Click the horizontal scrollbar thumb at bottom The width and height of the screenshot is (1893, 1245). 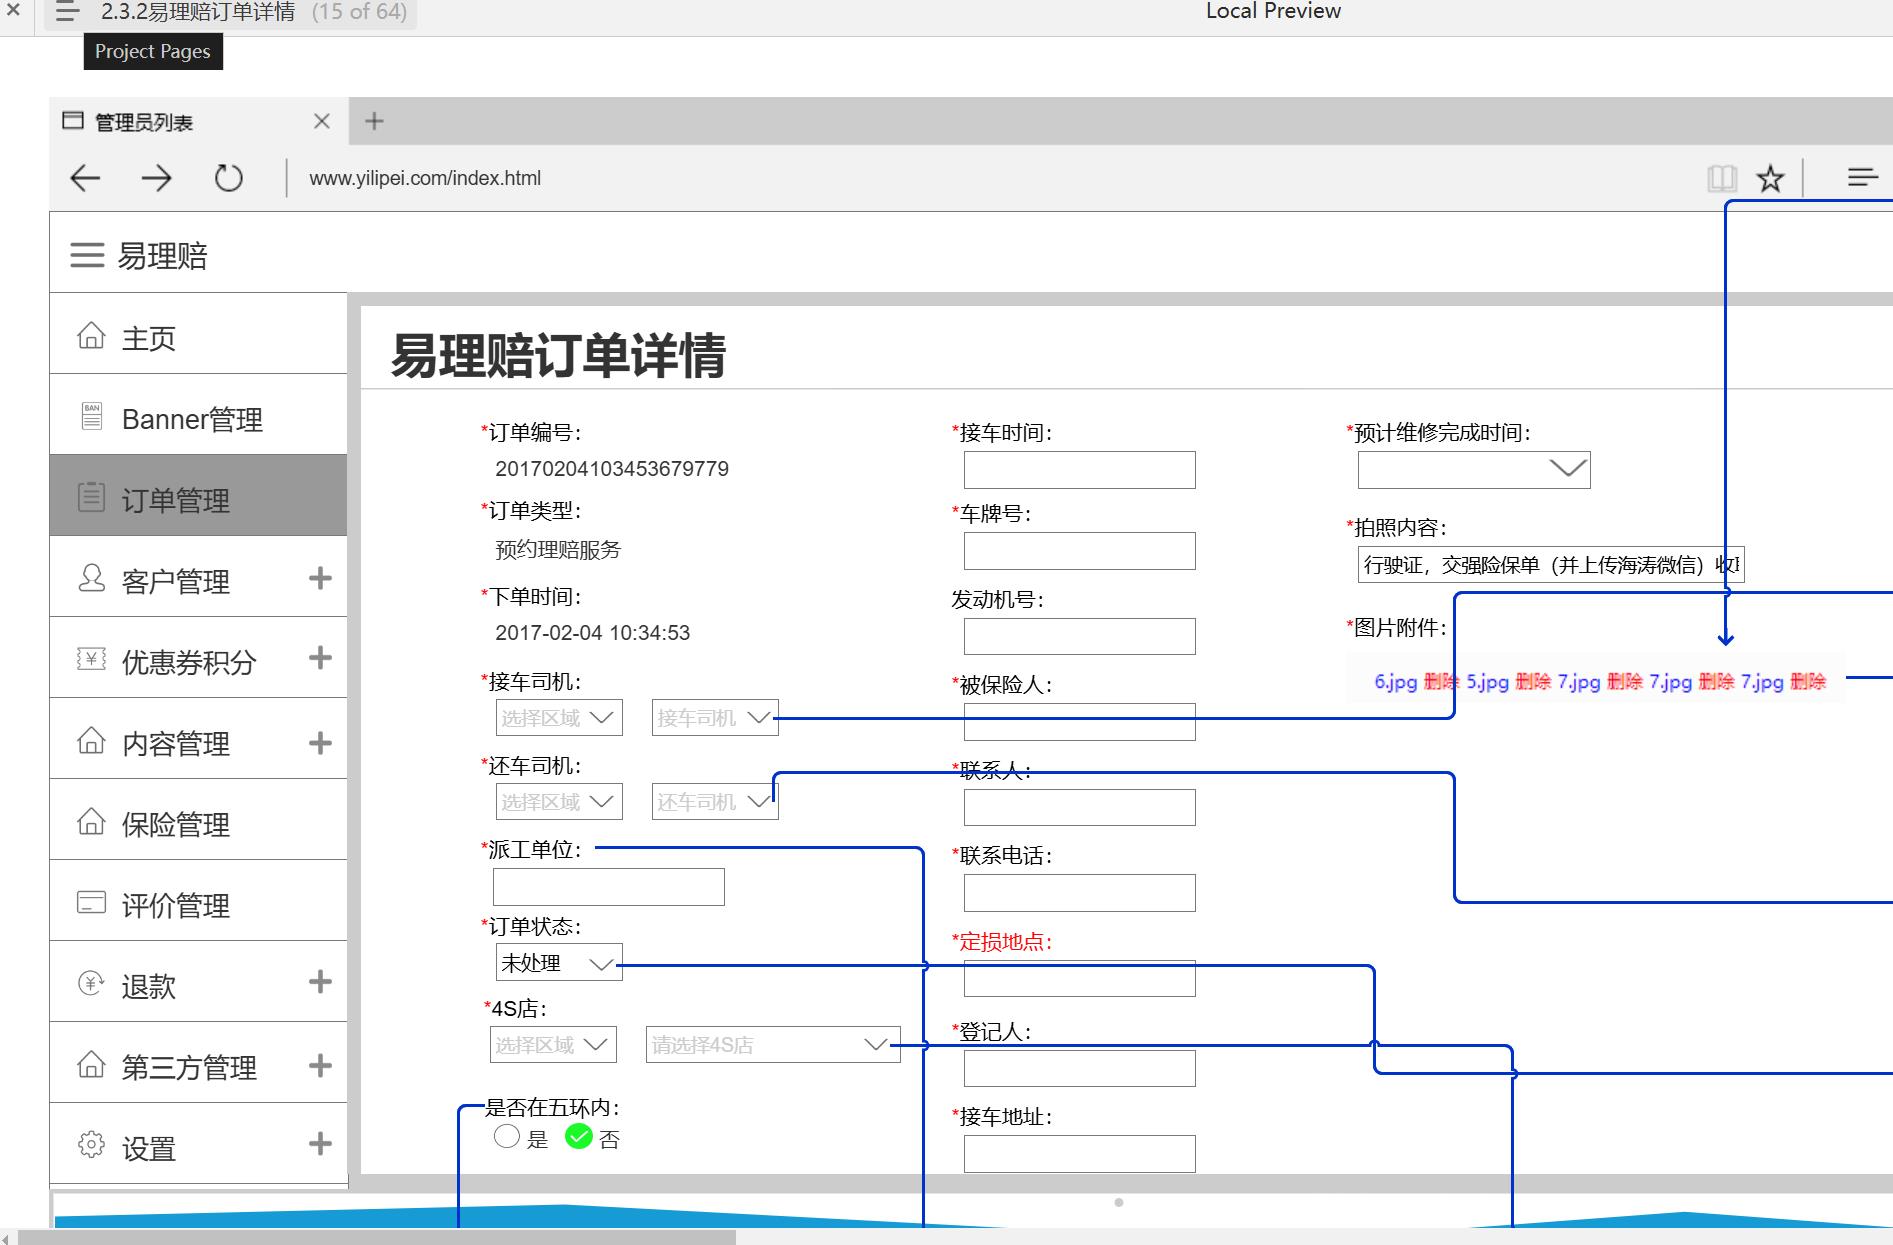377,1238
